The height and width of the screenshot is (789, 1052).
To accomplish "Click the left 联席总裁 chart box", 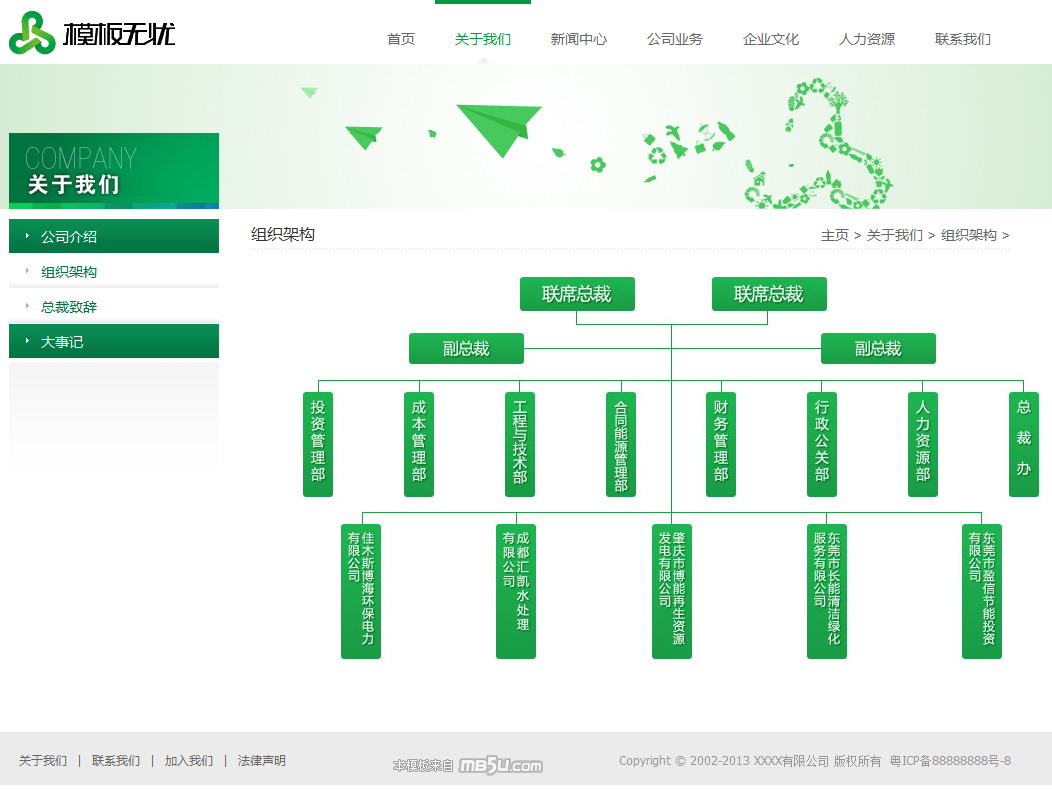I will 577,294.
